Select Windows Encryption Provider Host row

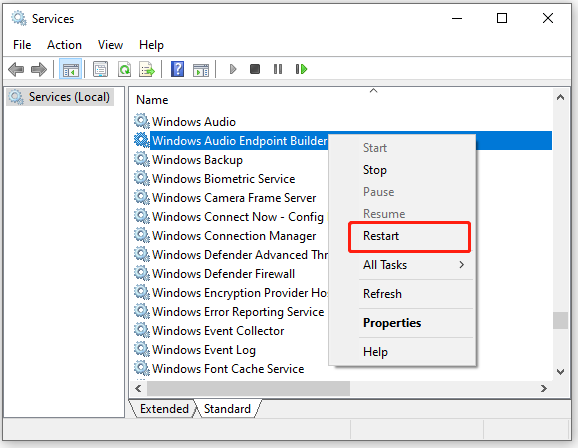tap(240, 293)
